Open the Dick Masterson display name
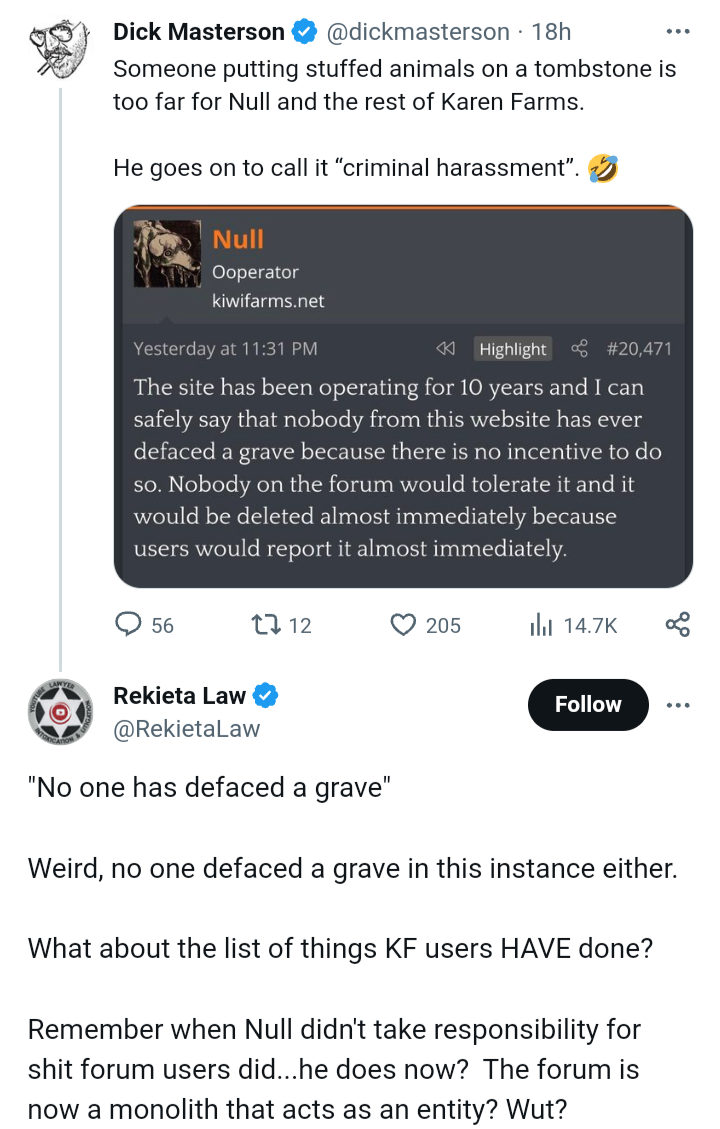The image size is (720, 1129). coord(198,32)
